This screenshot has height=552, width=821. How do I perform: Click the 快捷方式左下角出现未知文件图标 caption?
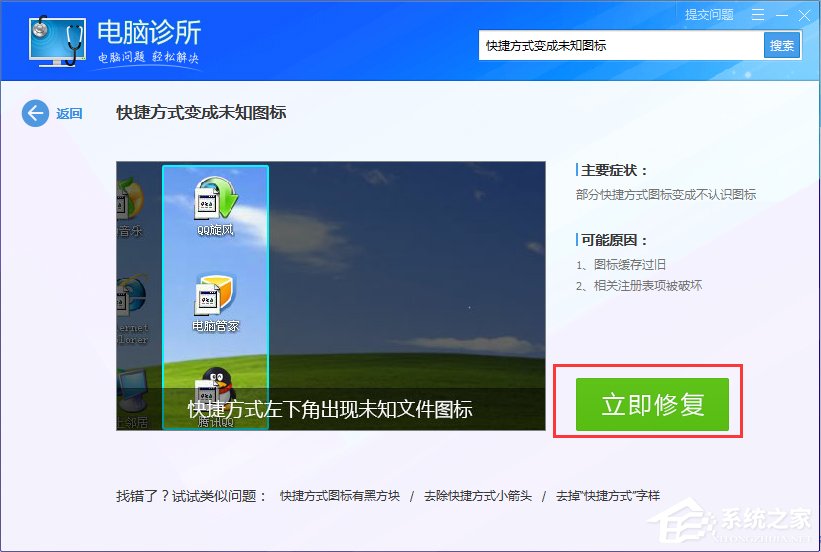click(330, 410)
